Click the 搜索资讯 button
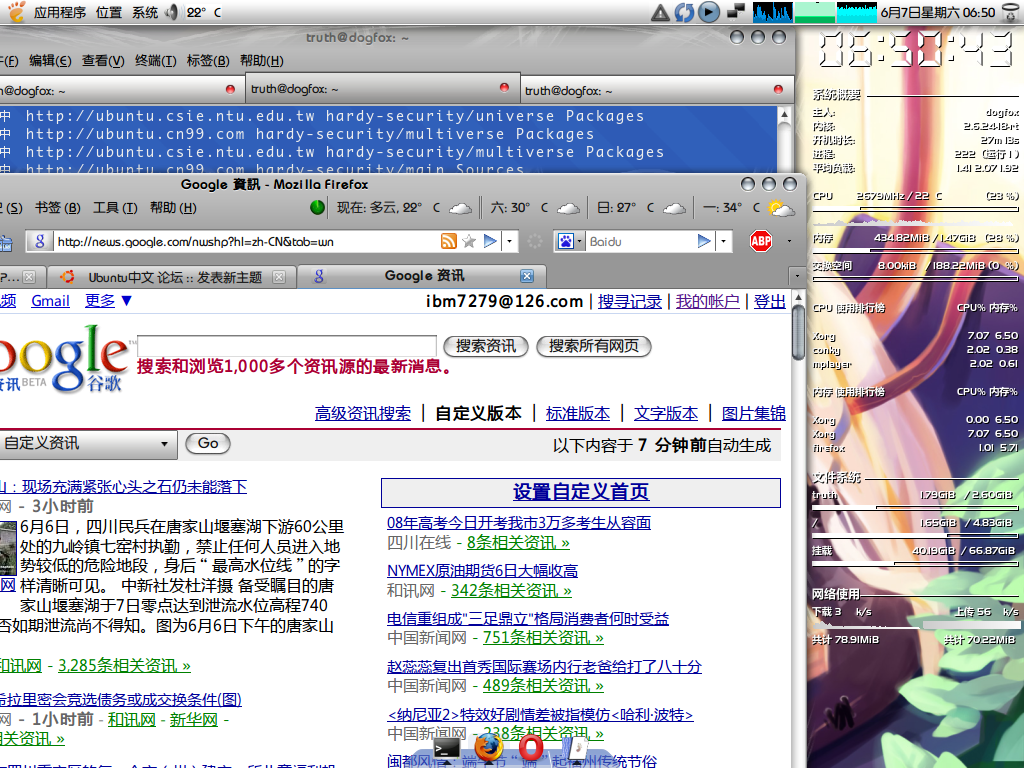Screen dimensions: 1024x768 [x=486, y=346]
